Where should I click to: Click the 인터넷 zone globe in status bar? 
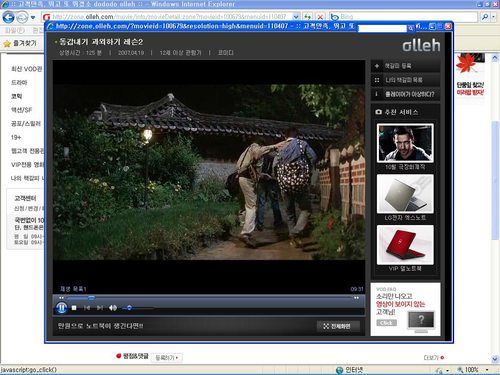340,370
